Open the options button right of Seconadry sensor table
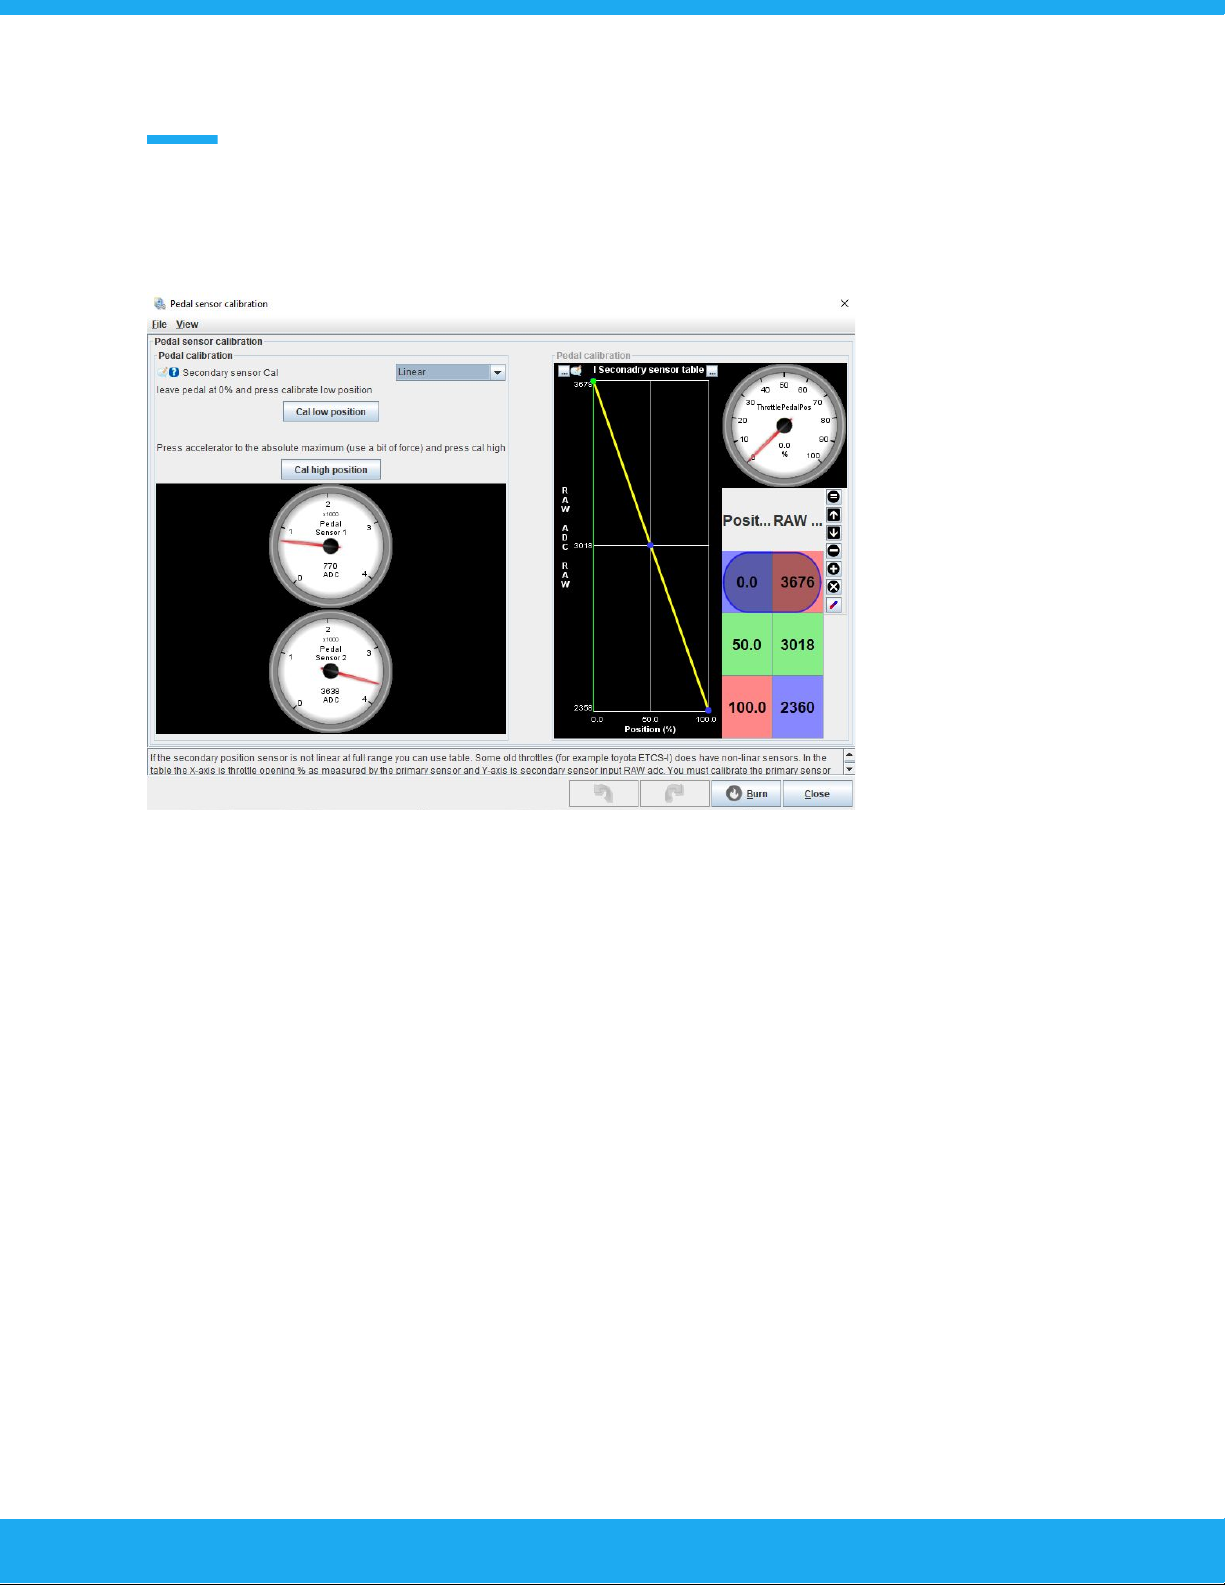The height and width of the screenshot is (1585, 1225). 712,371
